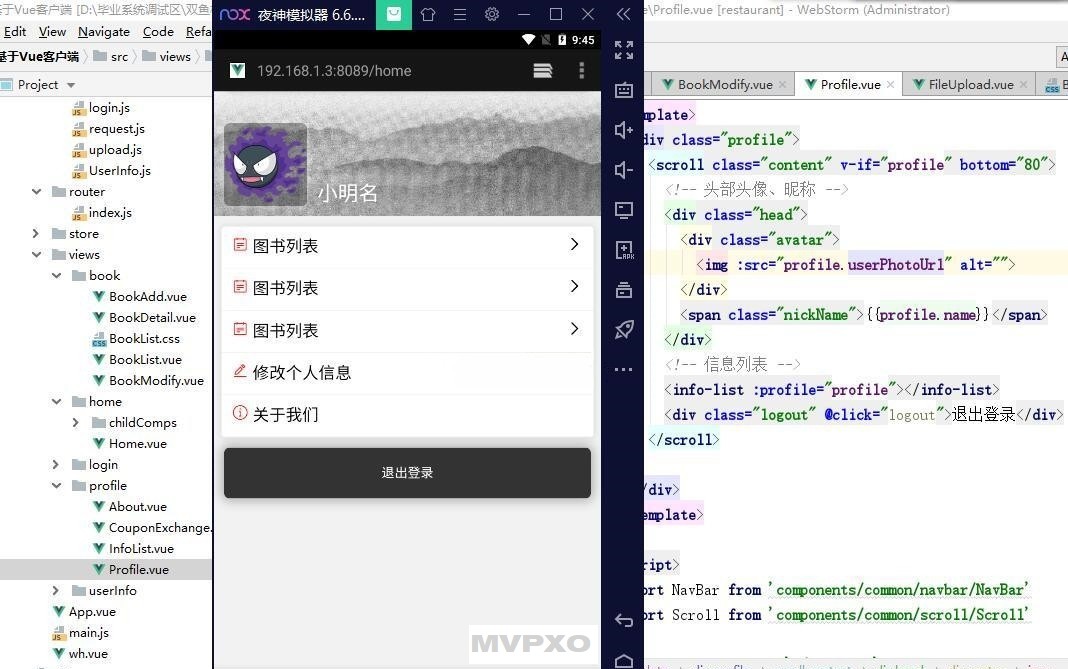Open browser tabs icon in emulator
The image size is (1068, 669).
pyautogui.click(x=543, y=71)
